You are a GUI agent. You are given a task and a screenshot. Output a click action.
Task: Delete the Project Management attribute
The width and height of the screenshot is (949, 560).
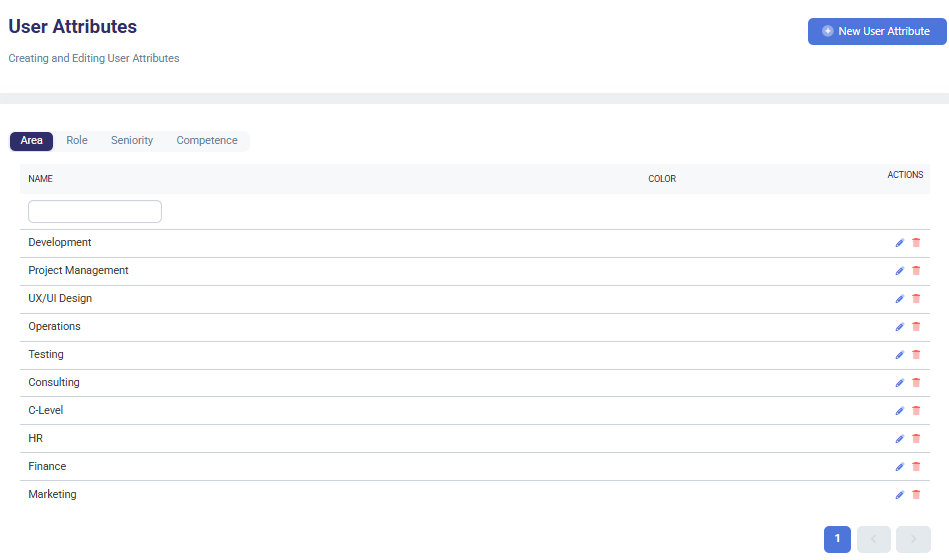pos(916,271)
